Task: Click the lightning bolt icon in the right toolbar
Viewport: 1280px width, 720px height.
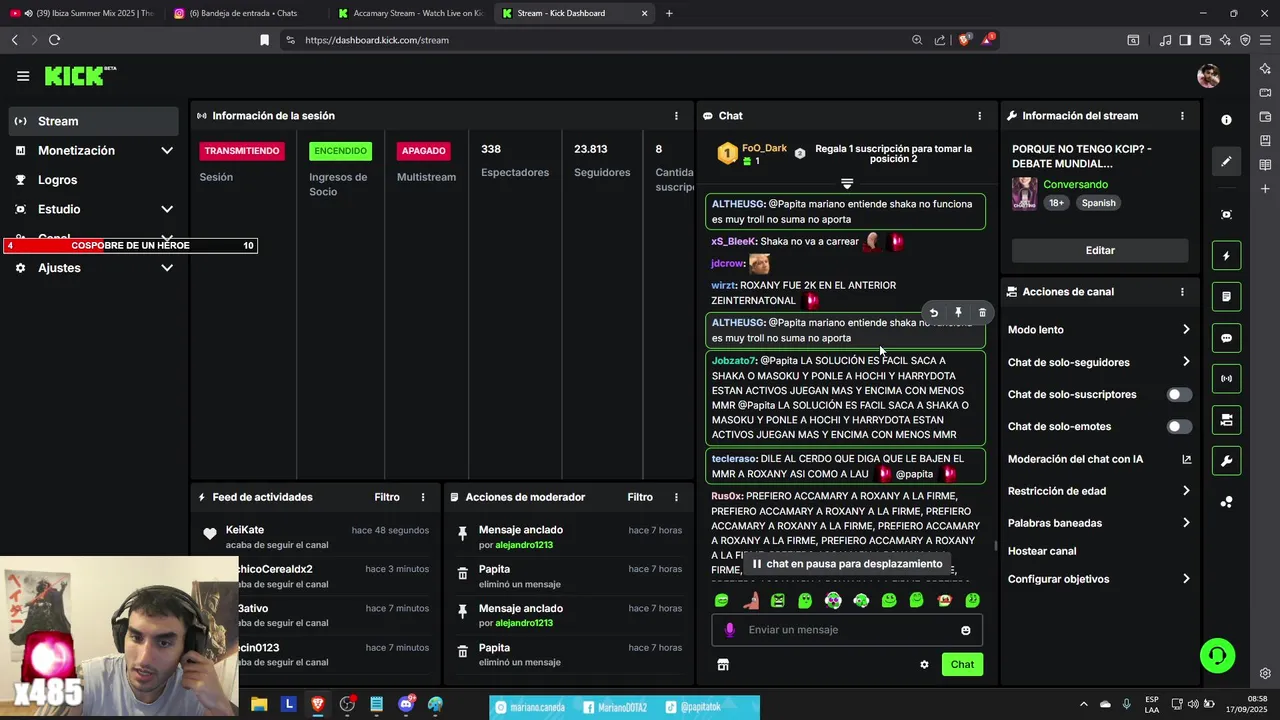Action: tap(1226, 256)
